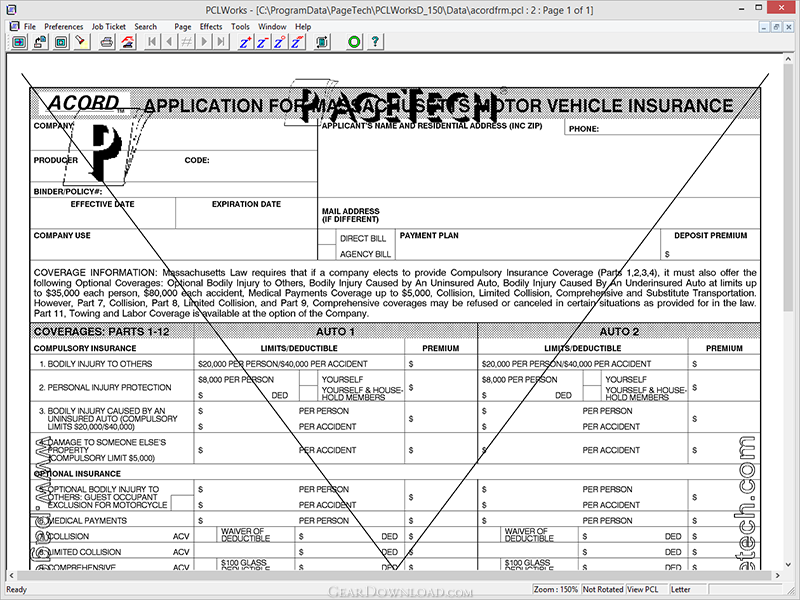Click the previous page arrow
This screenshot has width=800, height=600.
coord(169,42)
